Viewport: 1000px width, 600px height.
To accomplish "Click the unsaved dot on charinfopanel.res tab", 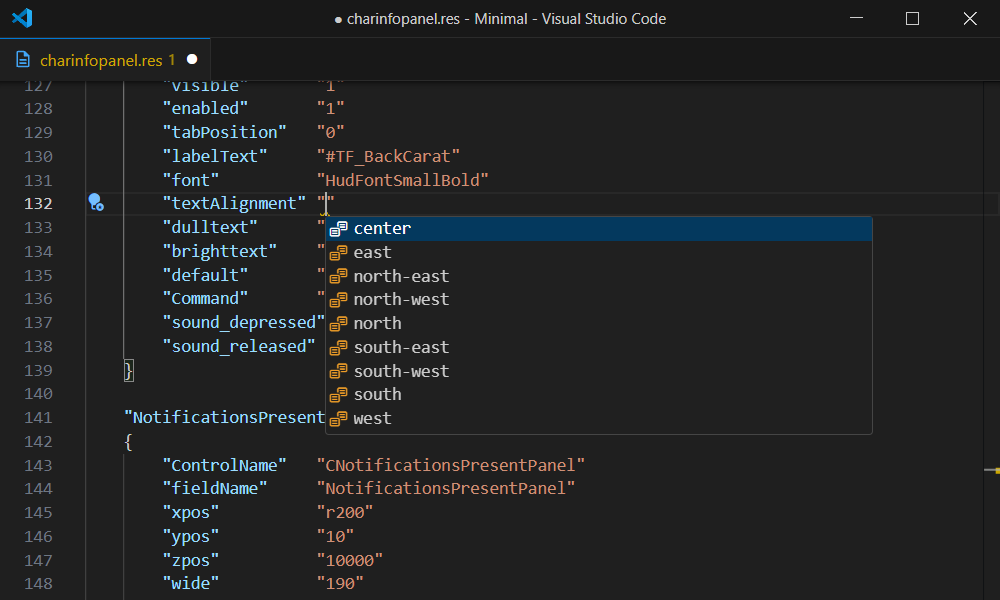I will (x=192, y=59).
